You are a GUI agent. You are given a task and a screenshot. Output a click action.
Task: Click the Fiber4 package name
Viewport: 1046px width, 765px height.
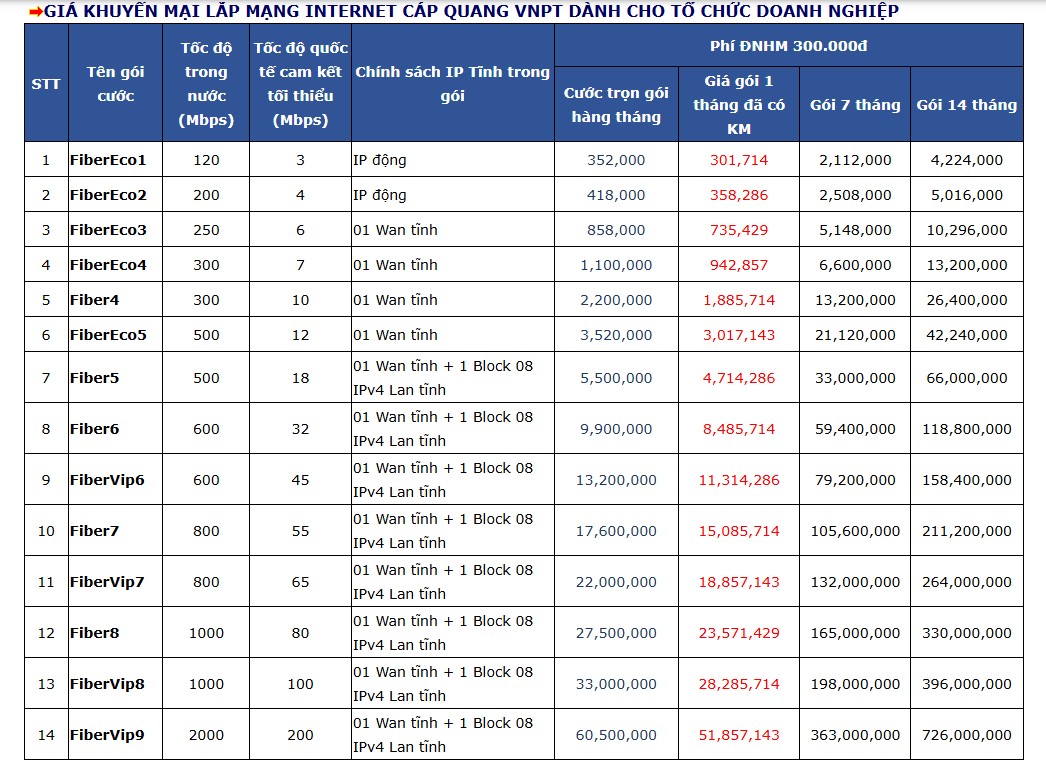click(95, 300)
